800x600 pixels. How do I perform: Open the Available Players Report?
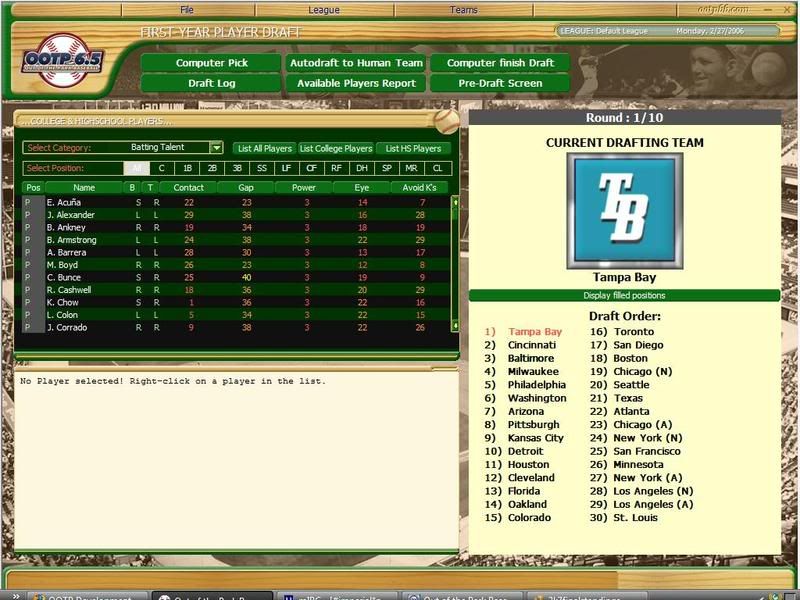356,83
